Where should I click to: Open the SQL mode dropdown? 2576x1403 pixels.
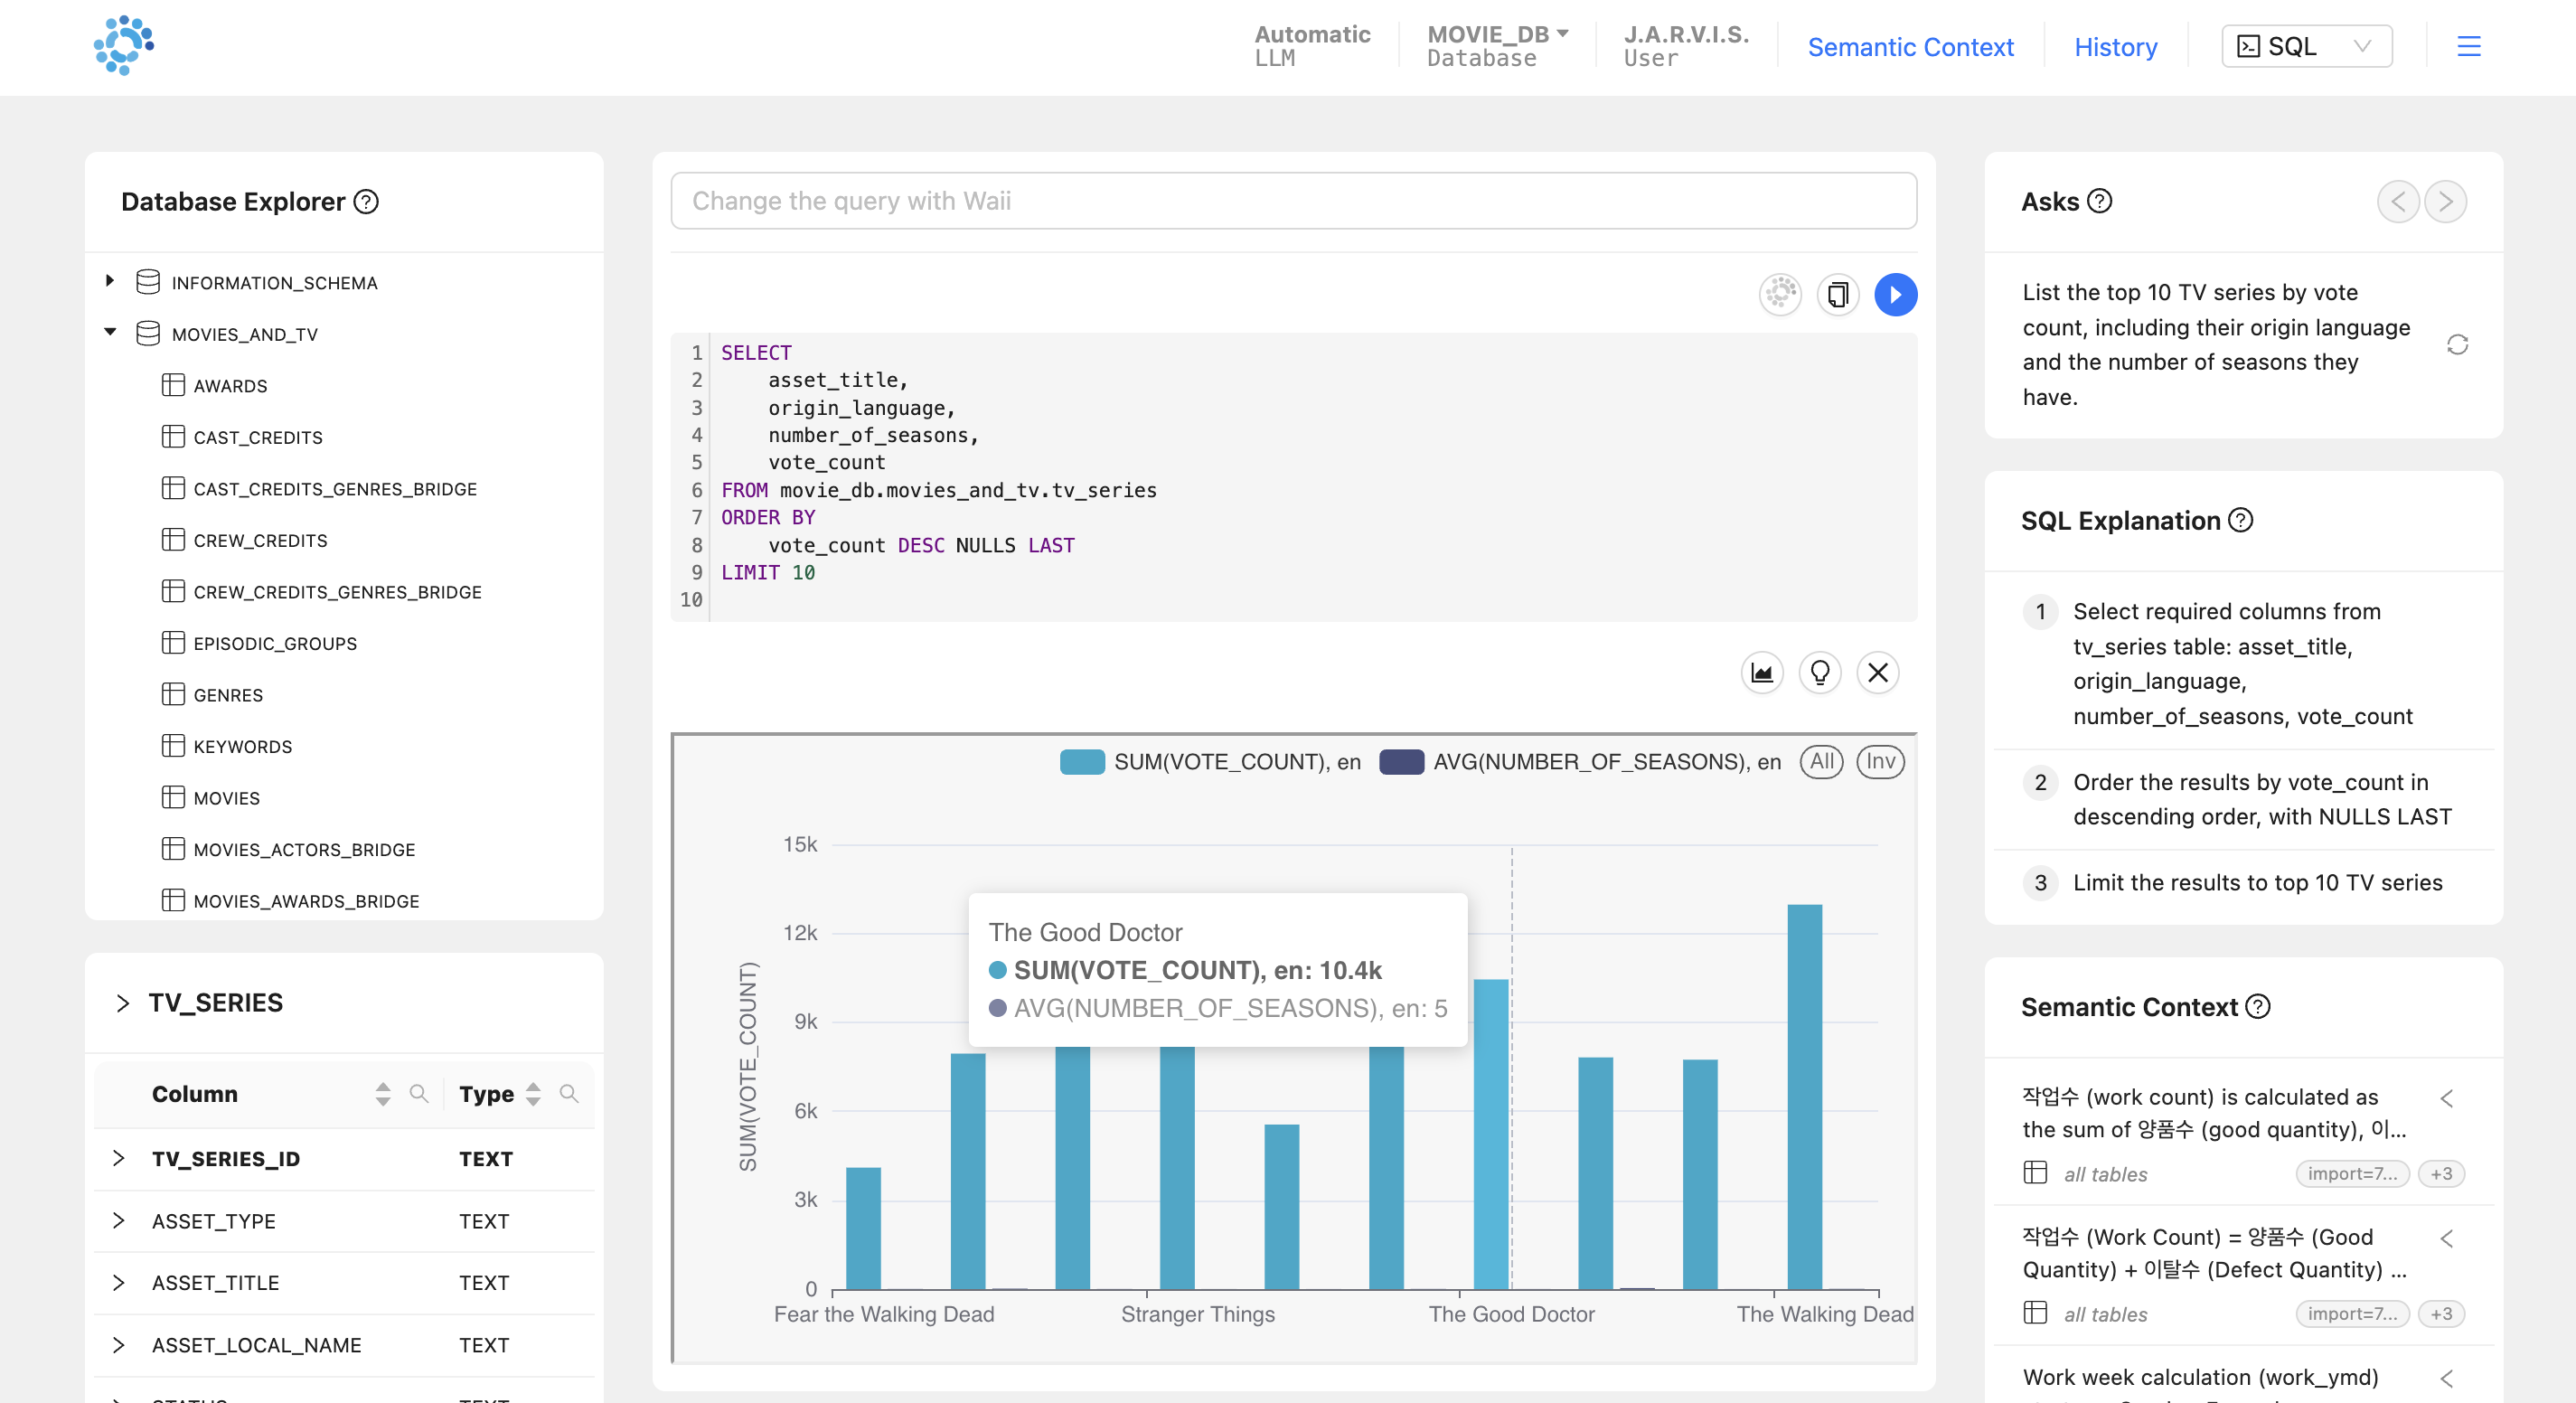2305,47
